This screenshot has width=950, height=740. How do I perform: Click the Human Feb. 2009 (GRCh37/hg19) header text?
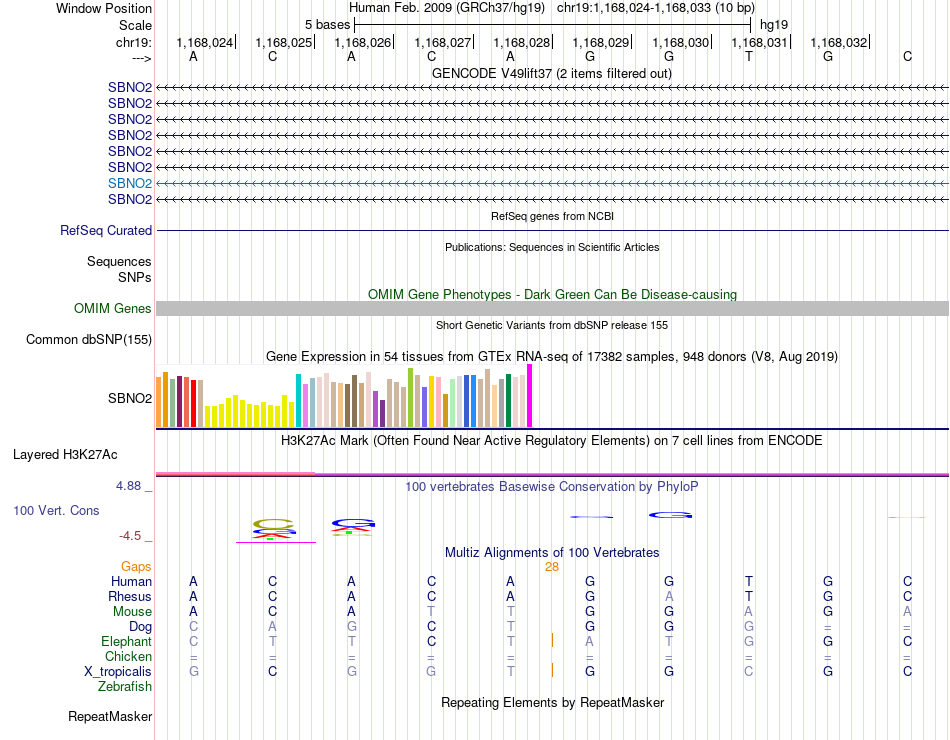tap(447, 8)
